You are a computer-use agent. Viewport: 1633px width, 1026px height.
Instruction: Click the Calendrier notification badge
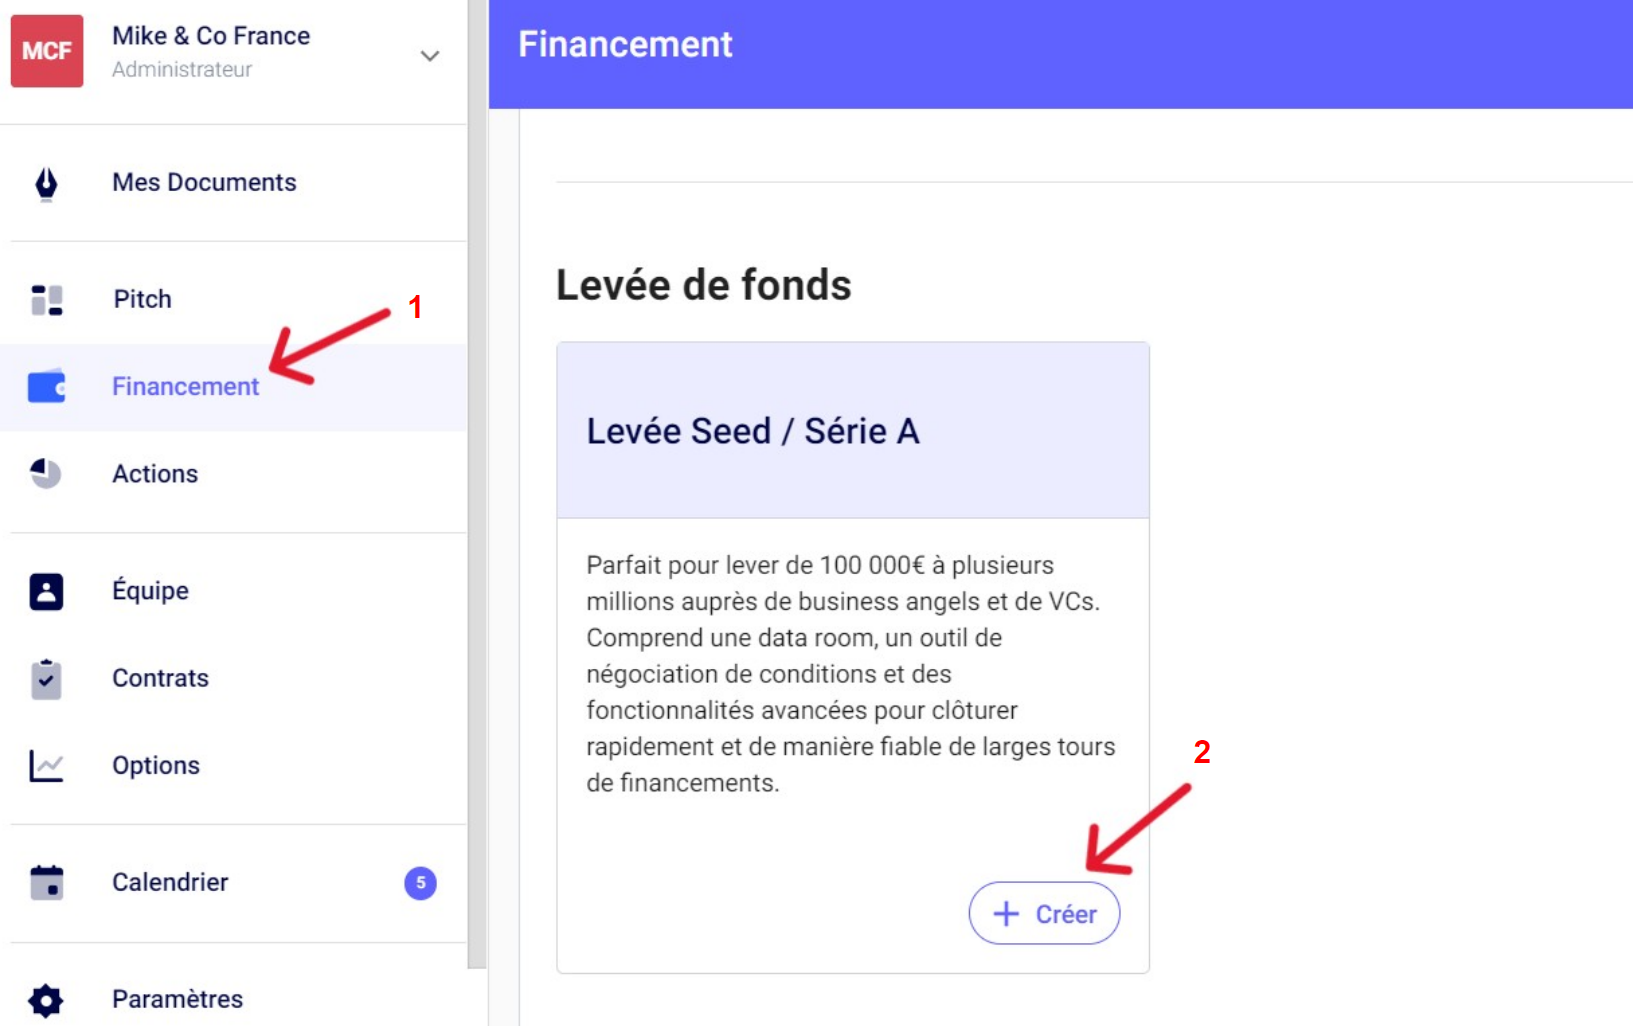coord(420,883)
